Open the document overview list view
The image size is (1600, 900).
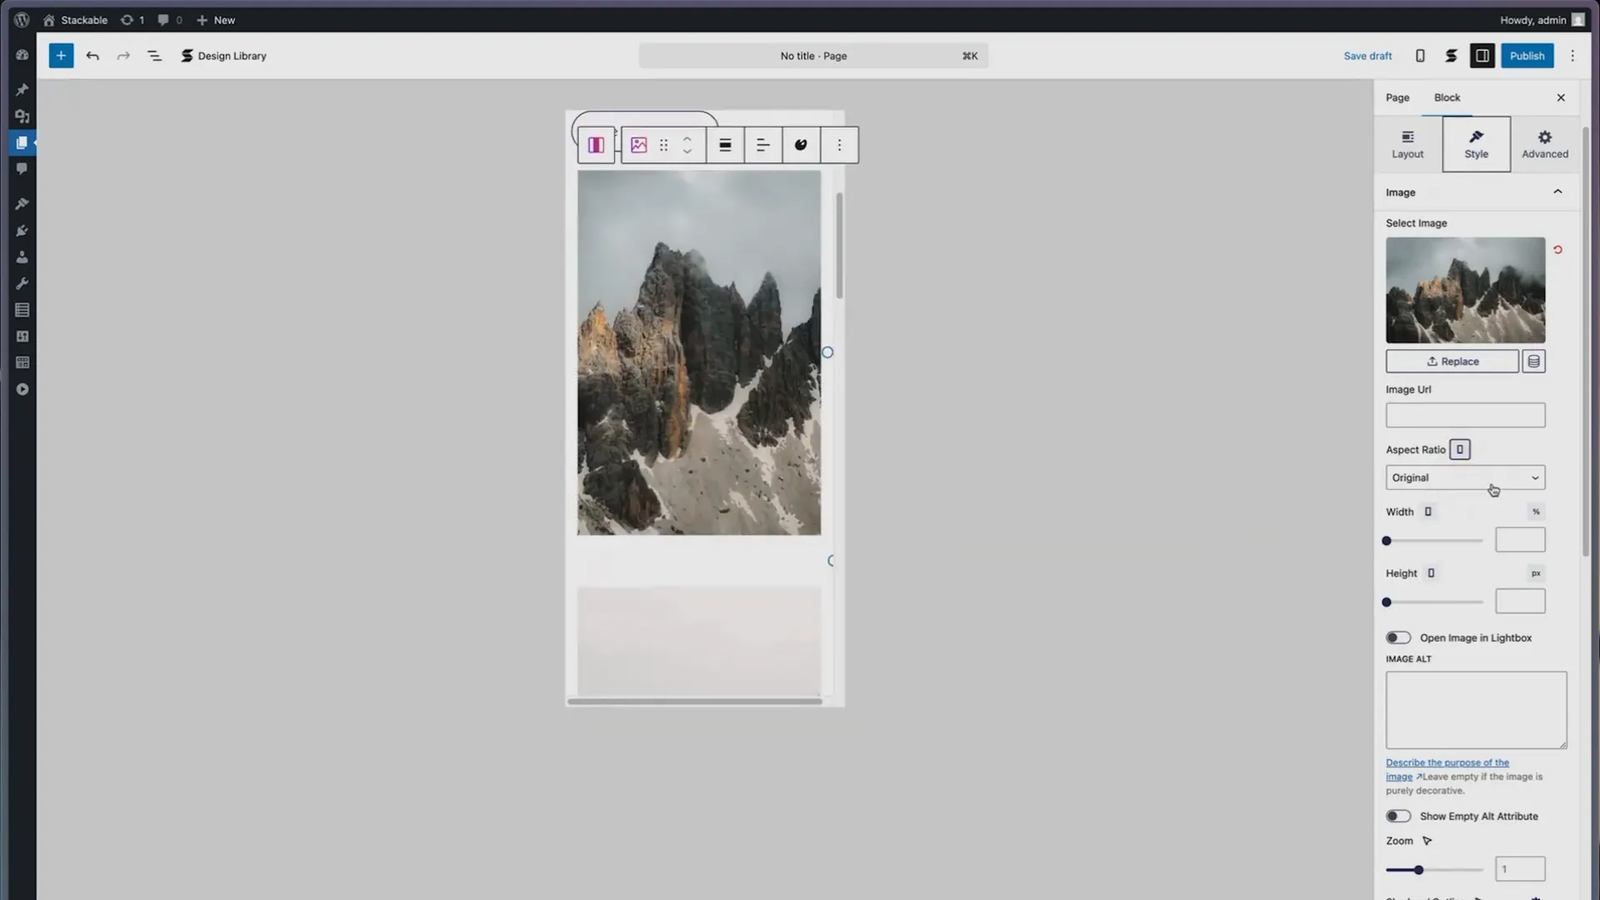coord(154,56)
